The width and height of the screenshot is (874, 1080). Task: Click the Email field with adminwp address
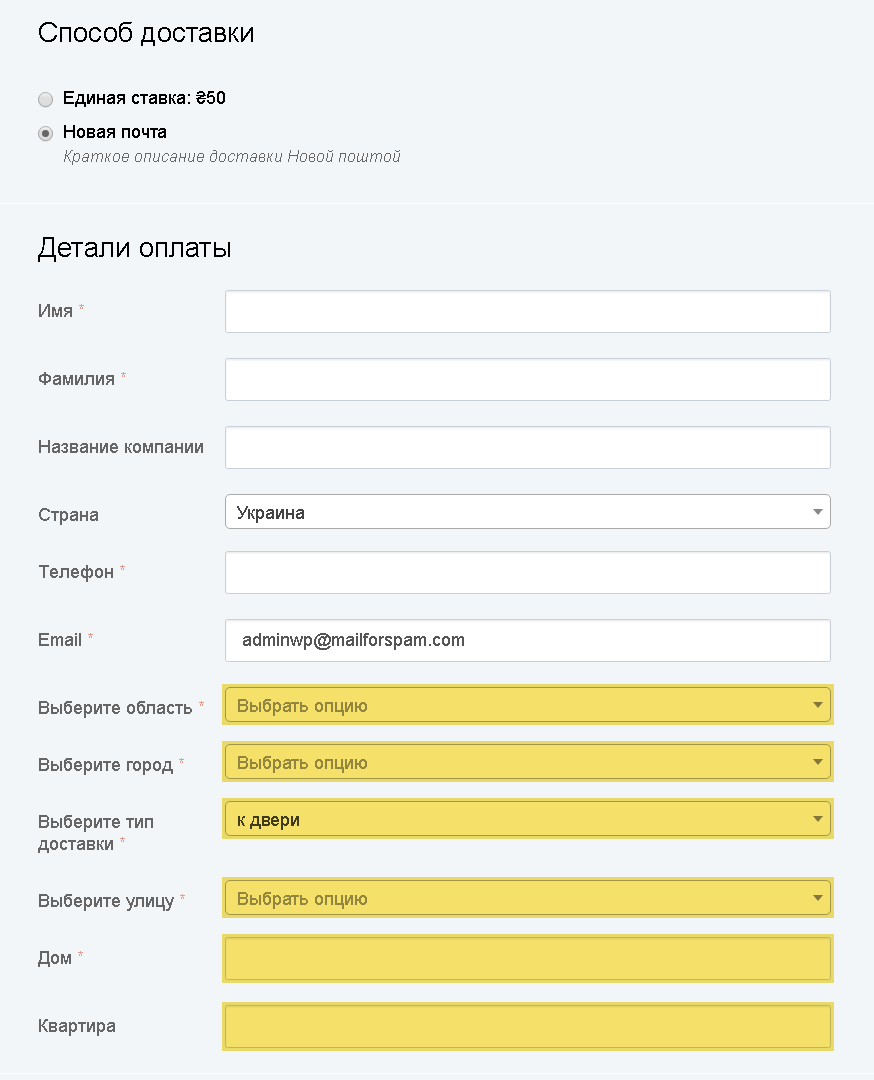click(528, 641)
